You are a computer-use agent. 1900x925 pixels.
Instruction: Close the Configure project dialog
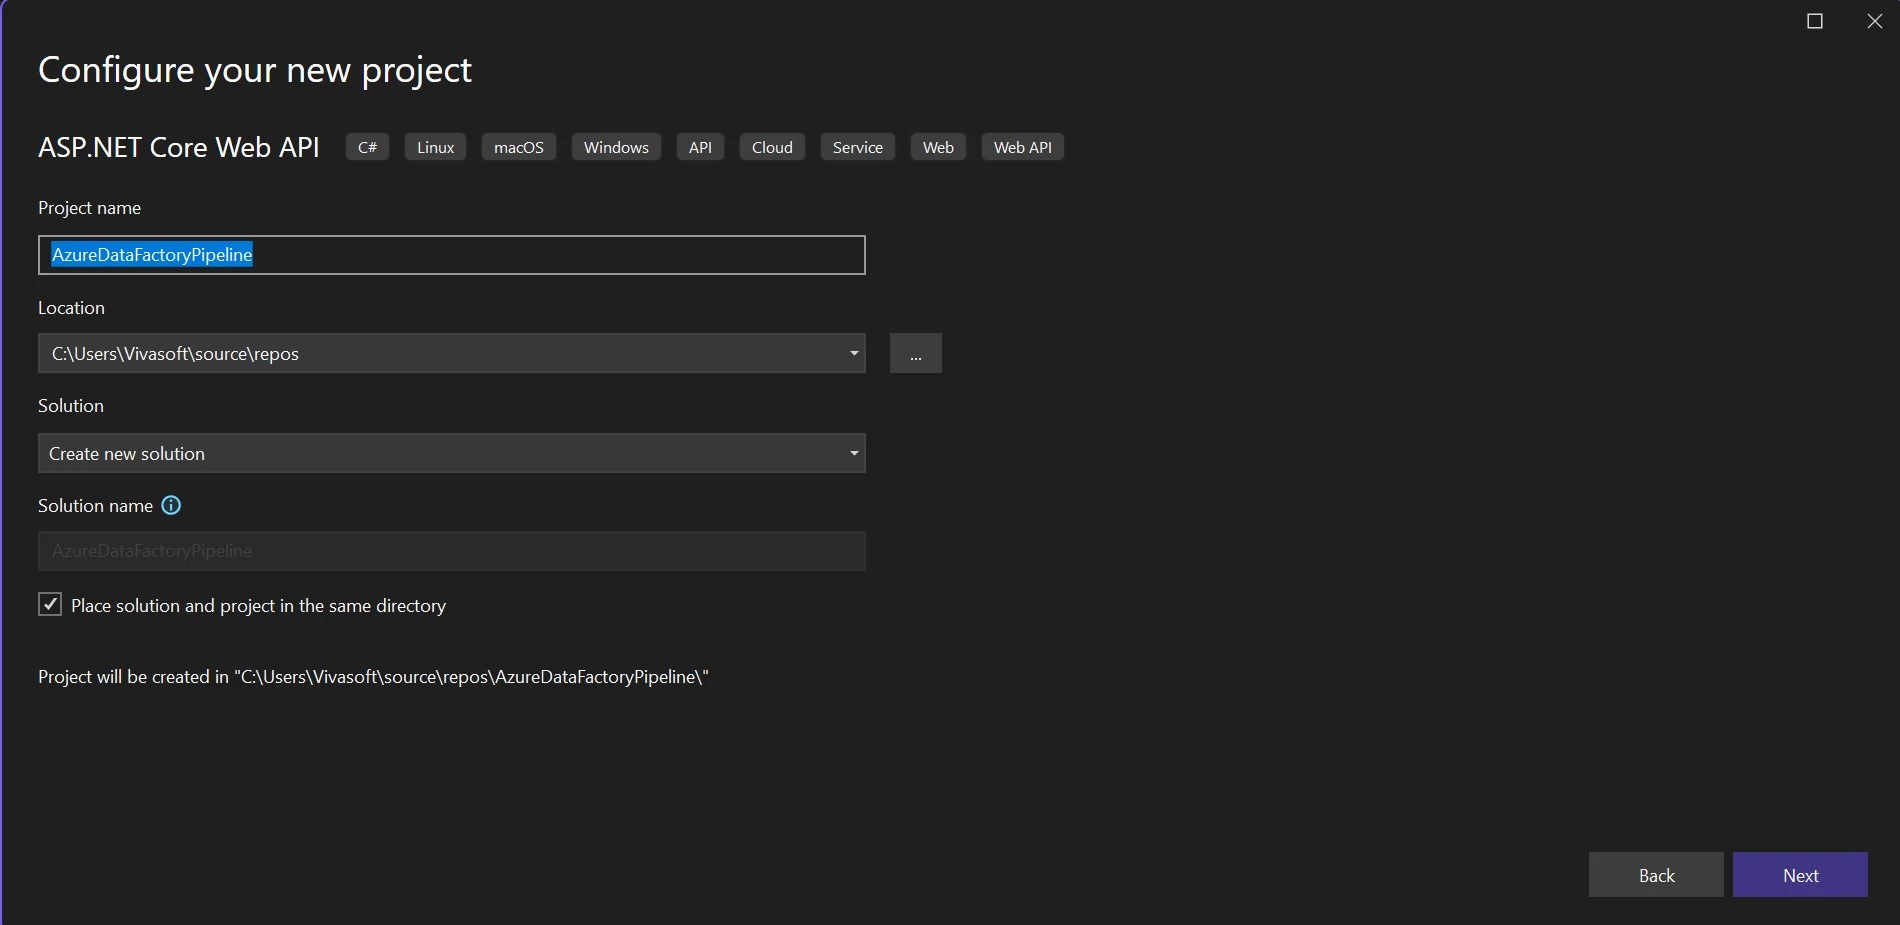[1875, 21]
